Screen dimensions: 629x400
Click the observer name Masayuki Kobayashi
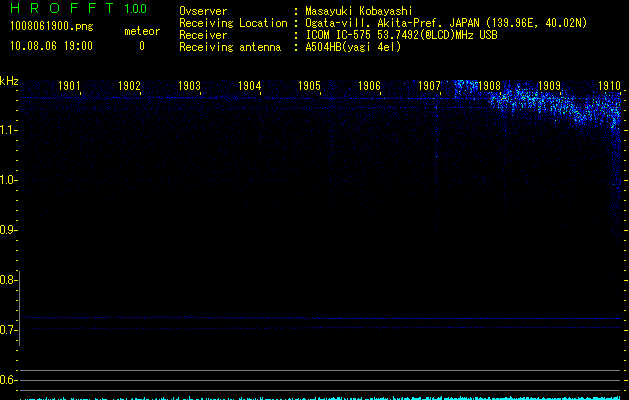tap(359, 11)
